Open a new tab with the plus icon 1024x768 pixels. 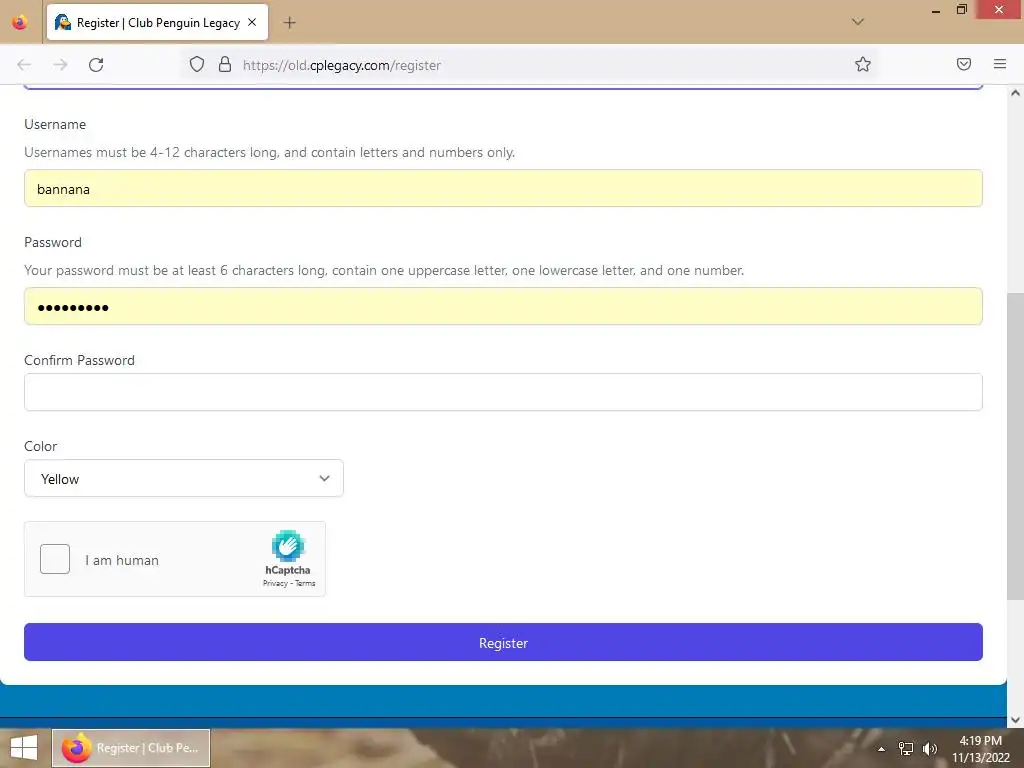pyautogui.click(x=289, y=23)
